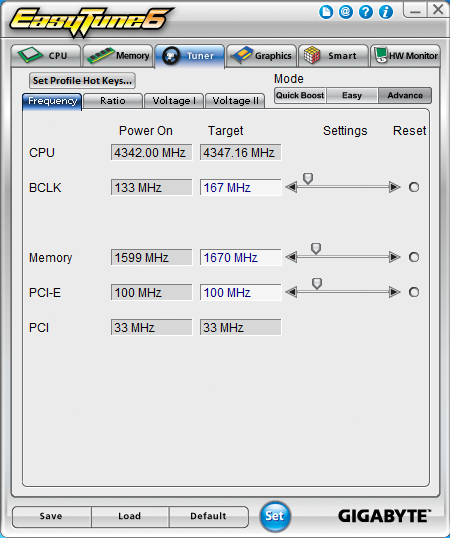
Task: Open the HW Monitor tab
Action: (405, 56)
